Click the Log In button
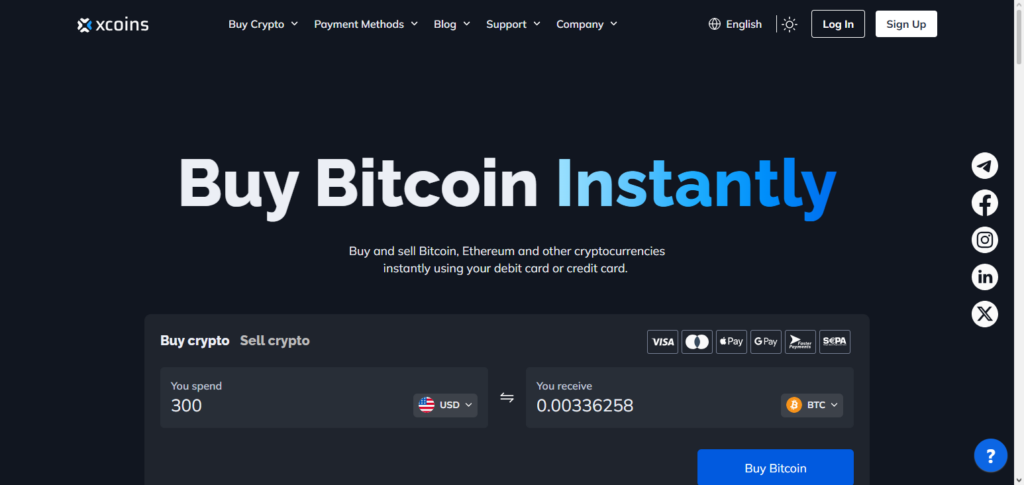The width and height of the screenshot is (1024, 485). point(838,24)
